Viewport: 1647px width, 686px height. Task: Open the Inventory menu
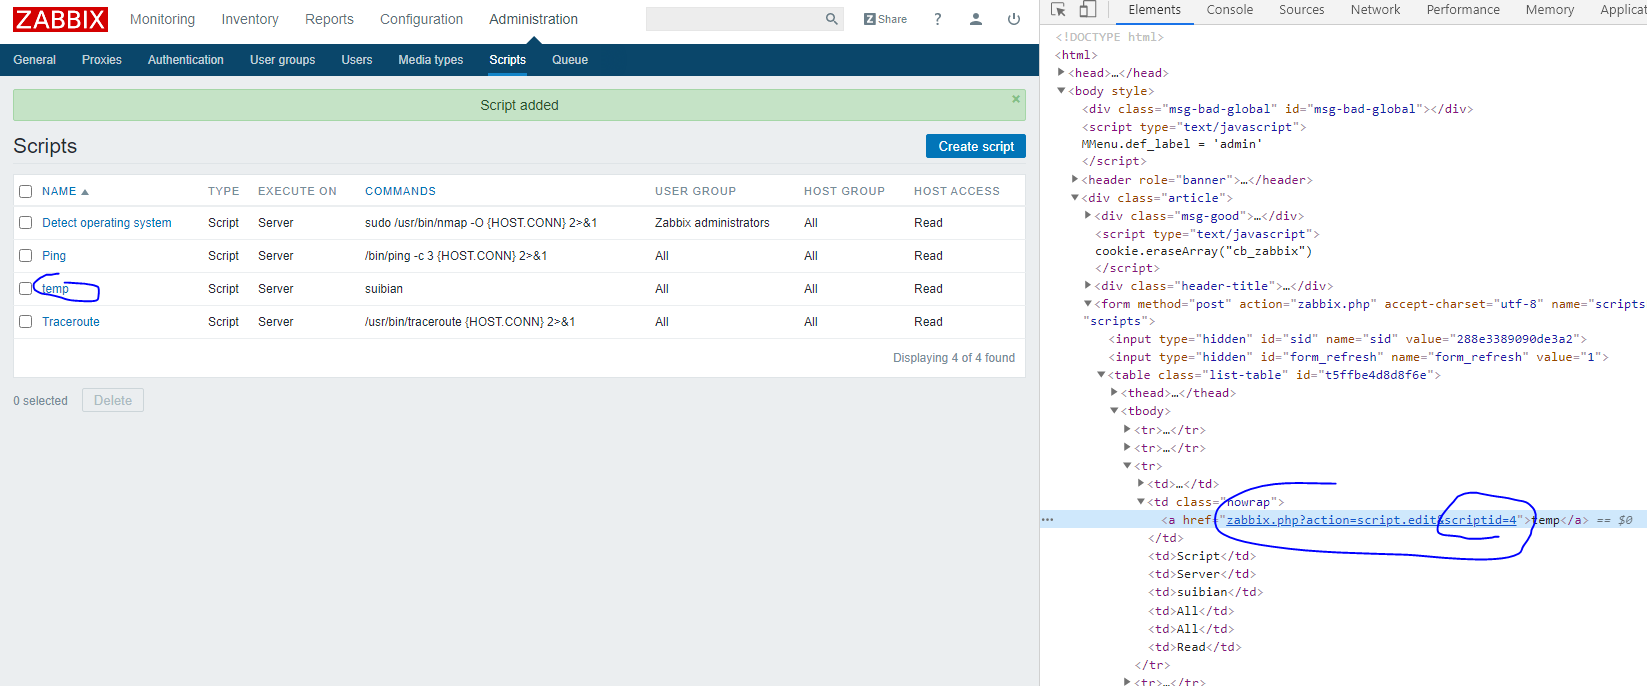click(250, 19)
